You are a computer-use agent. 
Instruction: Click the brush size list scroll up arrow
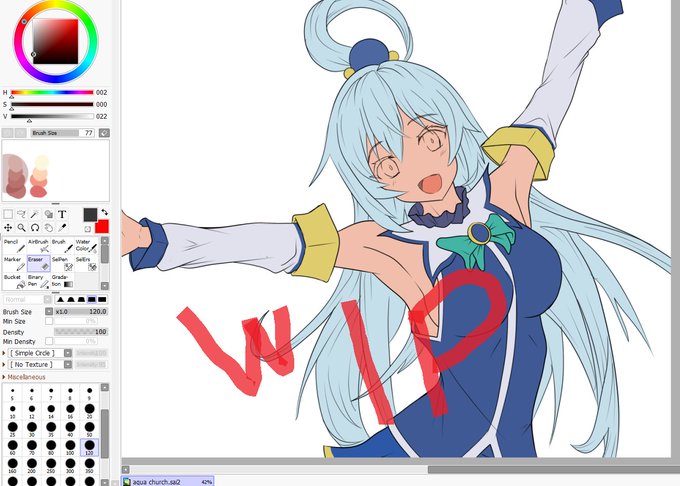105,387
